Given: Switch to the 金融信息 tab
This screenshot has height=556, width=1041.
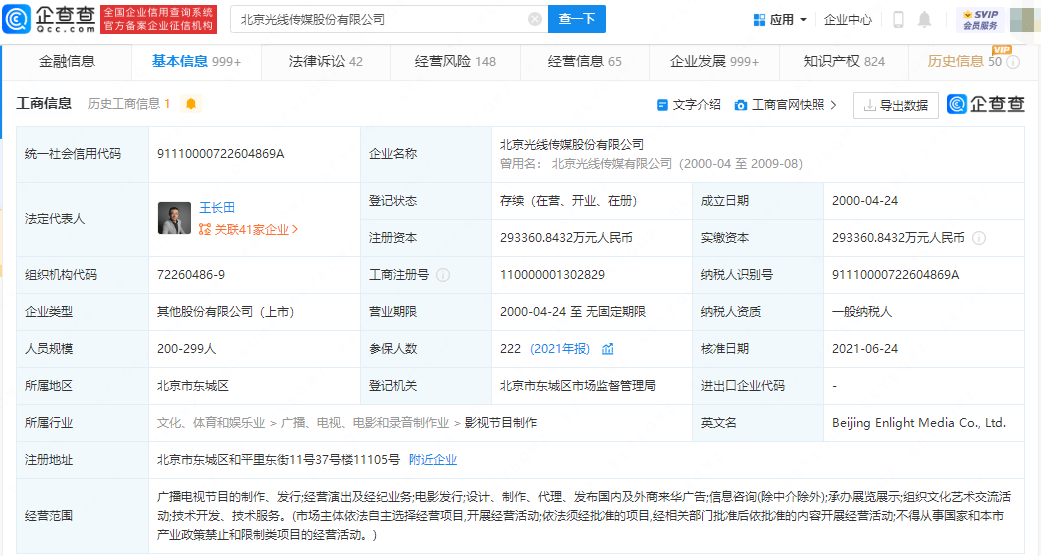Looking at the screenshot, I should click(67, 62).
